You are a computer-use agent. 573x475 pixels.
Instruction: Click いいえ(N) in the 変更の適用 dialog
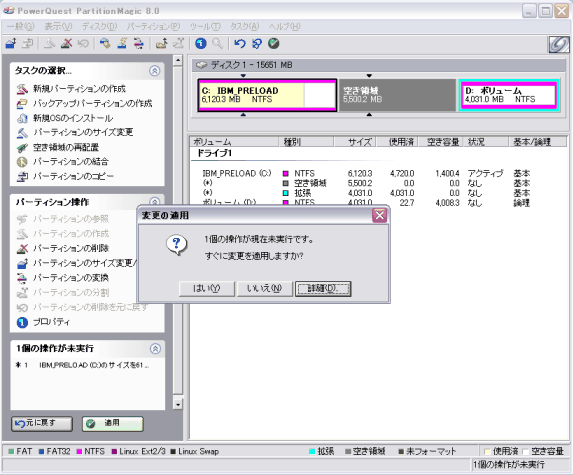(265, 289)
